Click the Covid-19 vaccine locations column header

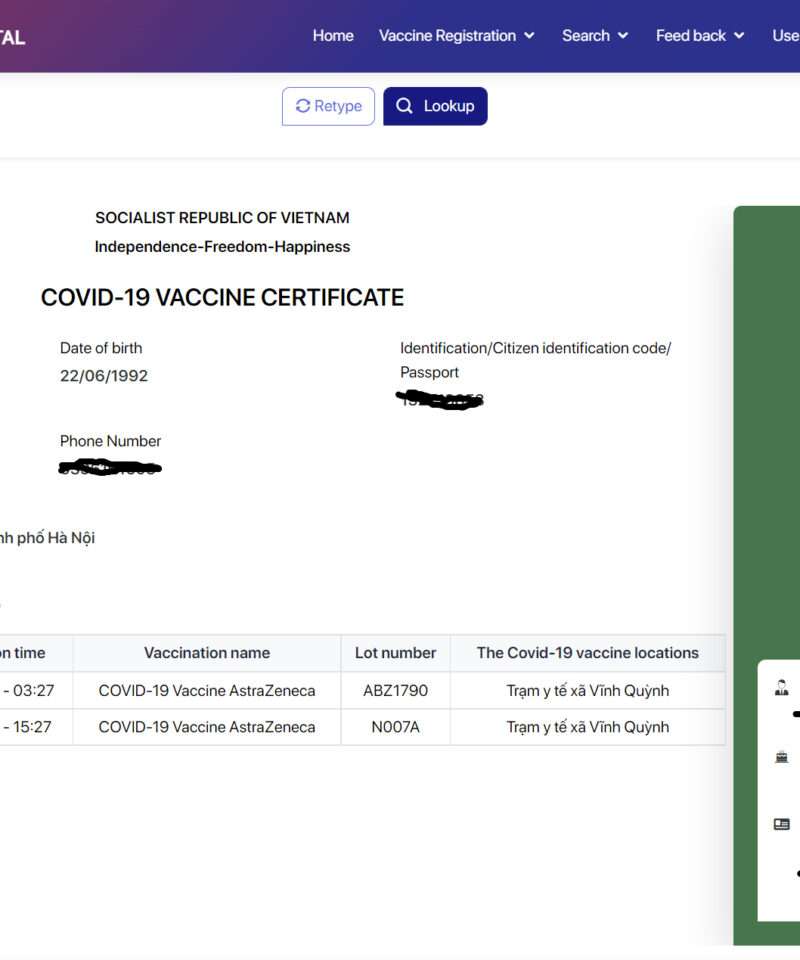click(x=587, y=653)
